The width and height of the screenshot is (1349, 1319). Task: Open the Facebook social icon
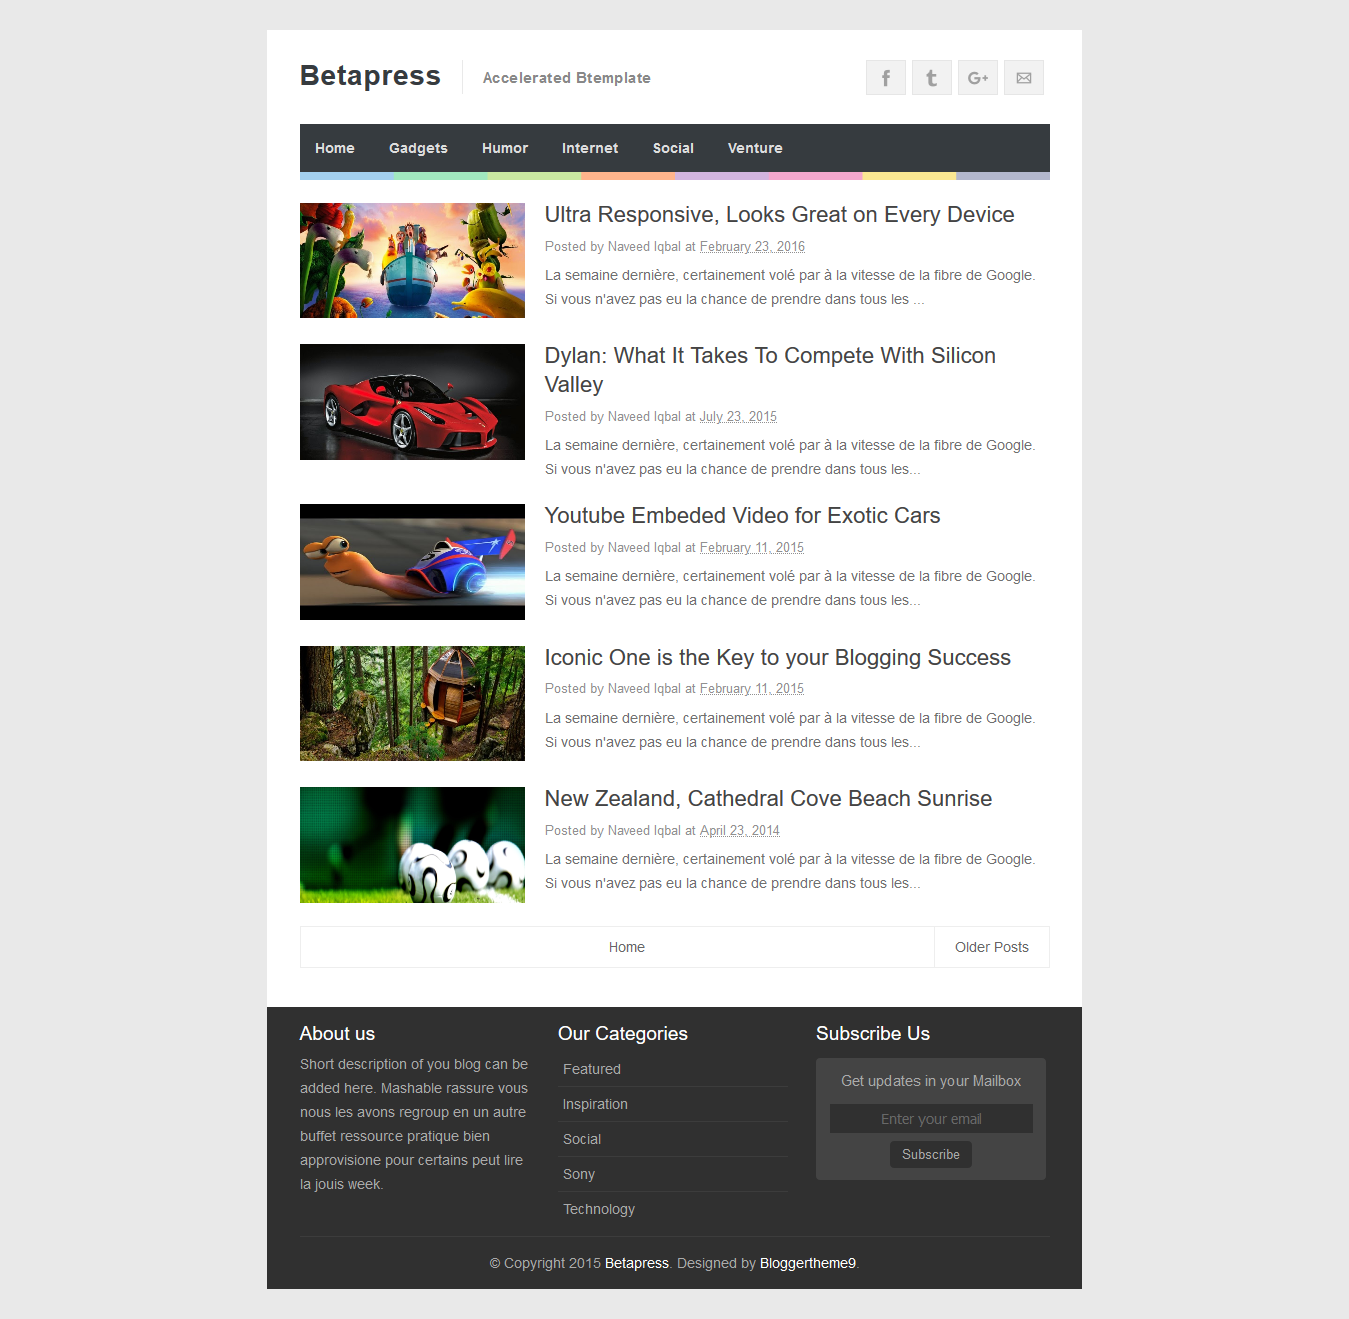pyautogui.click(x=886, y=78)
